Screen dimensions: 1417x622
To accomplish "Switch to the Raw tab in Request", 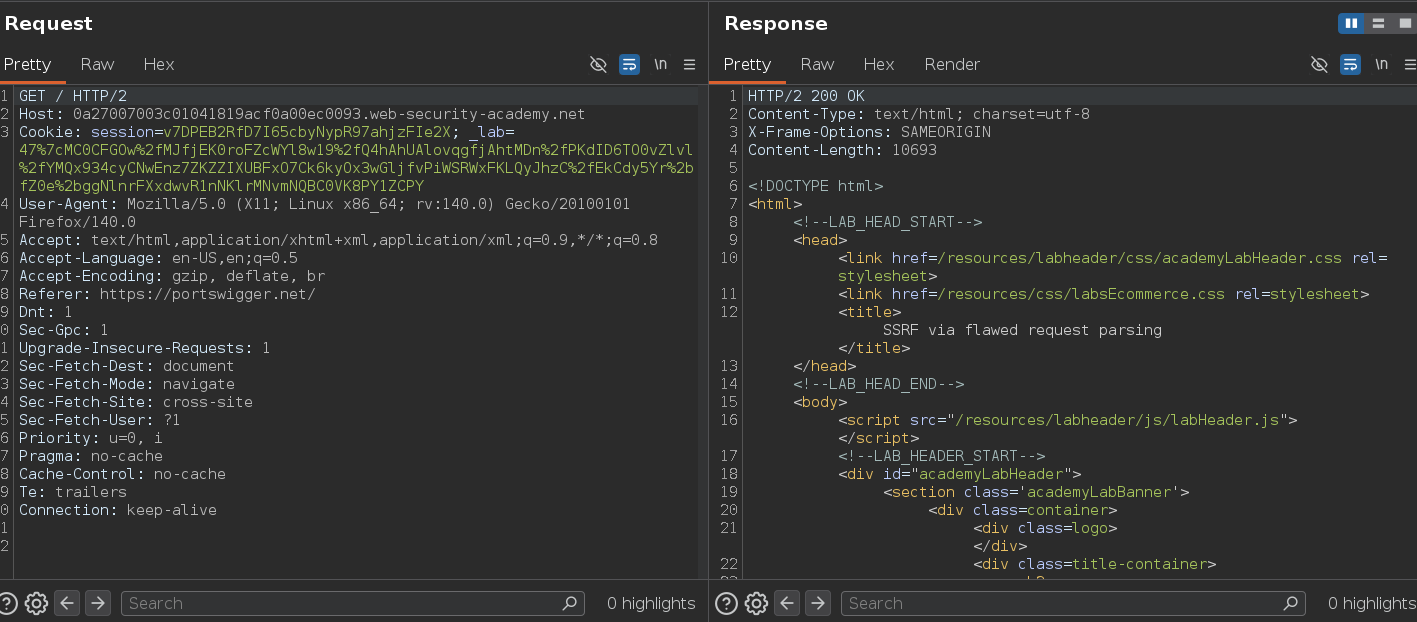I will click(97, 64).
